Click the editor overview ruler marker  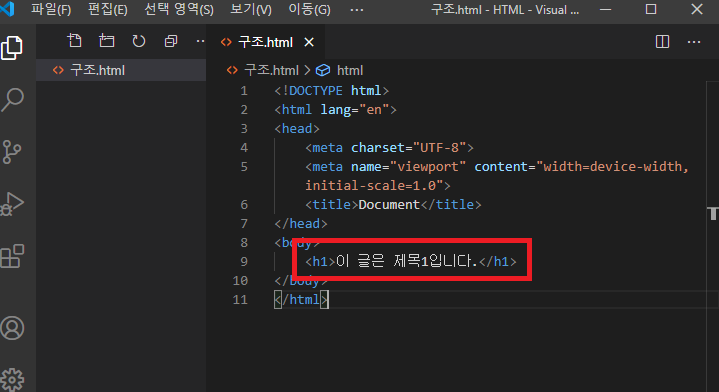tap(713, 213)
